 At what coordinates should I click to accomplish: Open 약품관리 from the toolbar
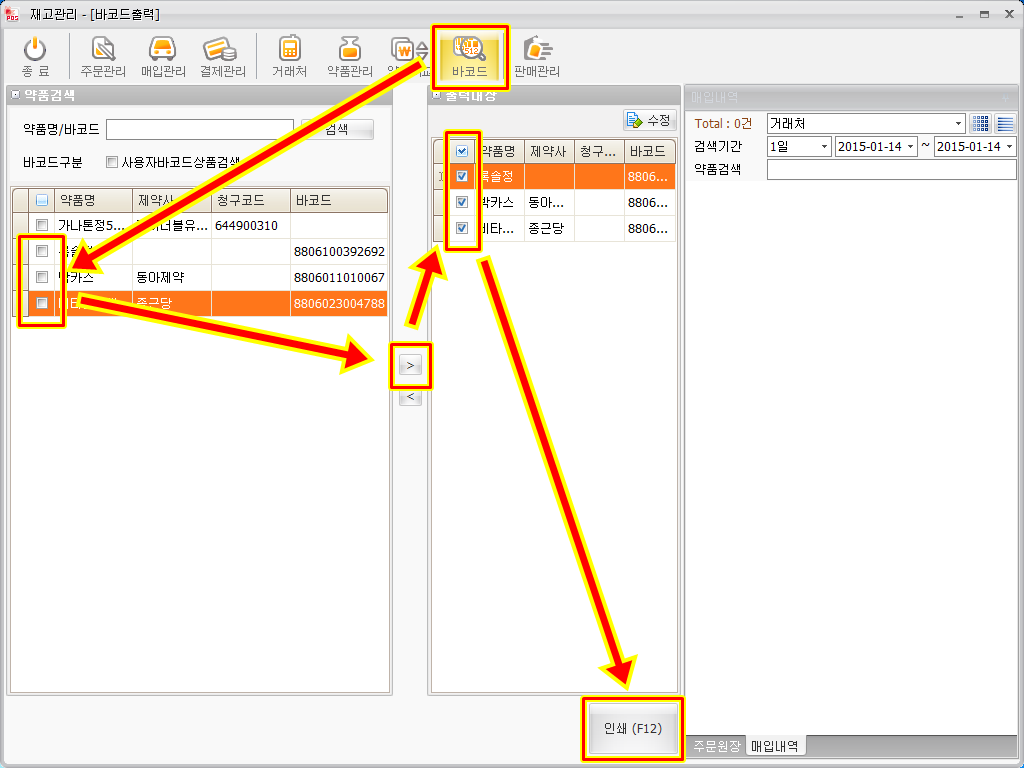(349, 56)
